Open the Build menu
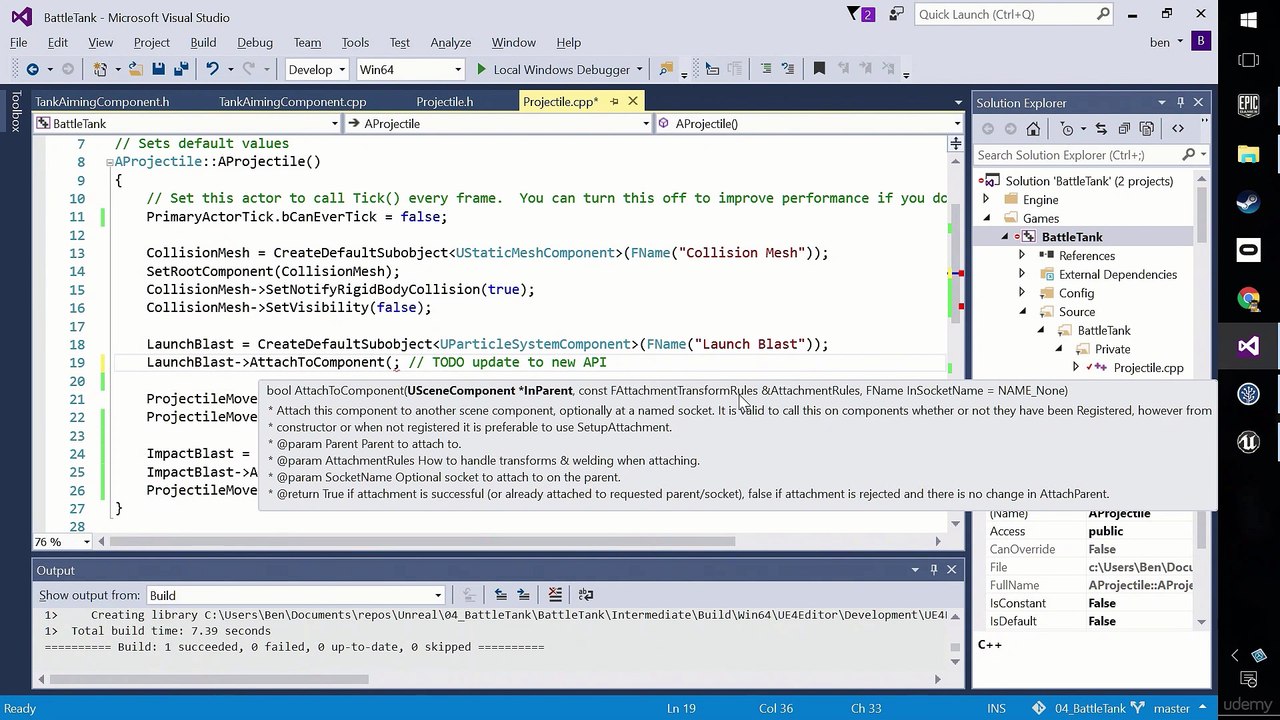Viewport: 1280px width, 720px height. (x=203, y=42)
